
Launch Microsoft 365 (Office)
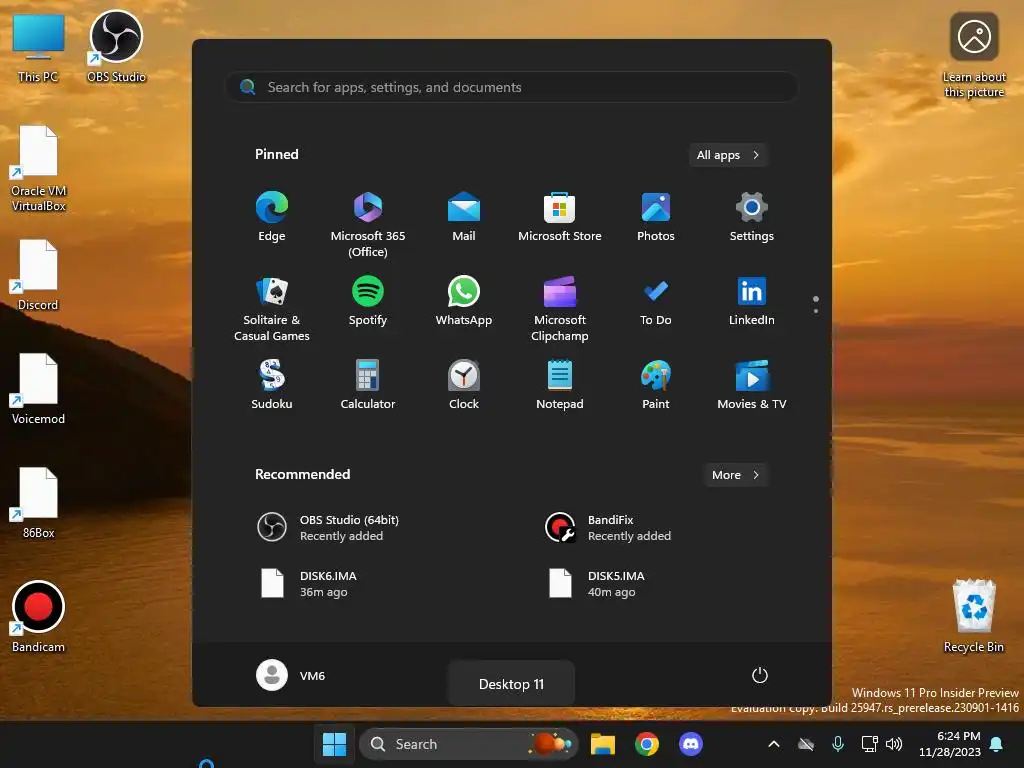click(368, 224)
